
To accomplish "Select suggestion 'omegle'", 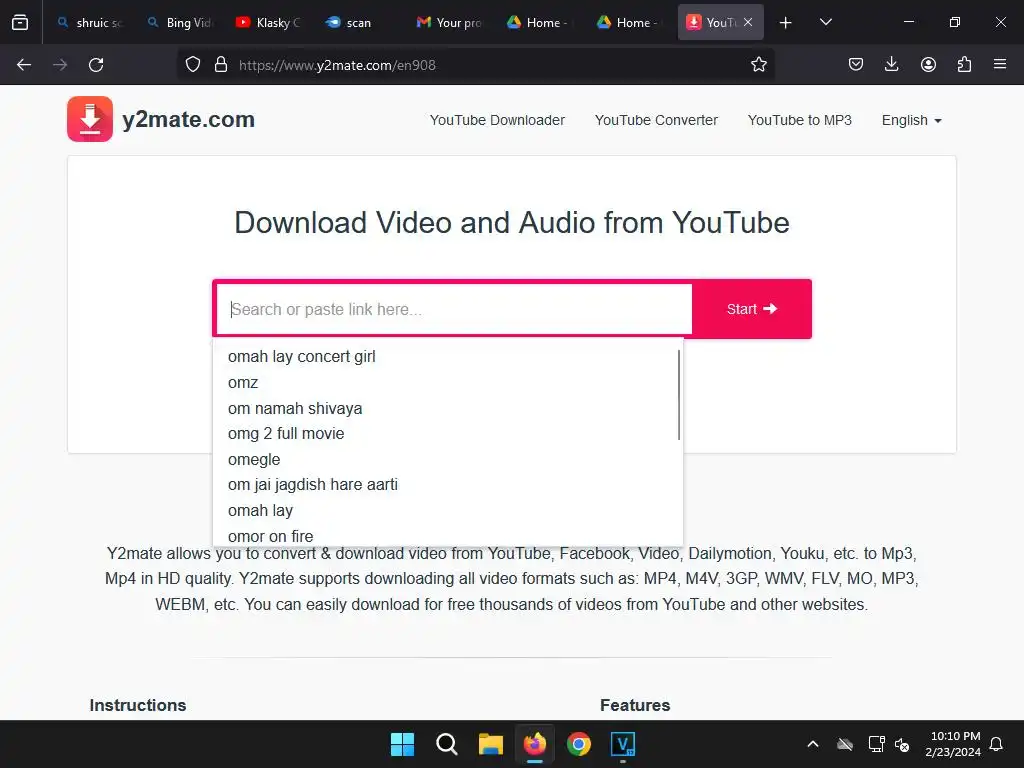I will (253, 459).
